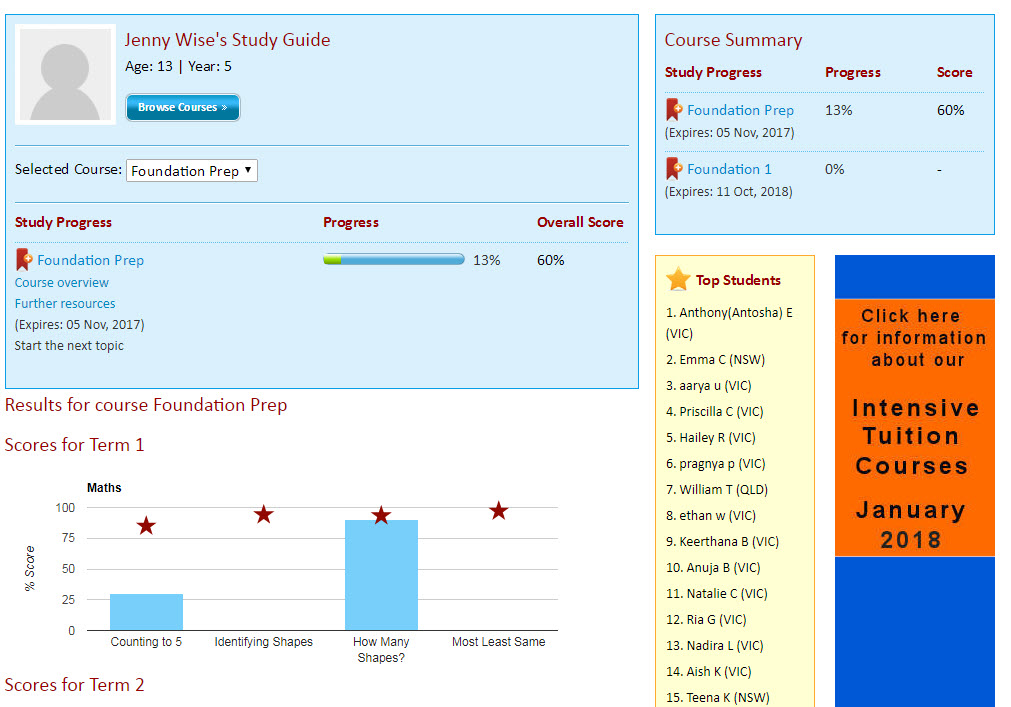Click the red star above Identifying Shapes
The height and width of the screenshot is (707, 1011).
click(x=263, y=514)
